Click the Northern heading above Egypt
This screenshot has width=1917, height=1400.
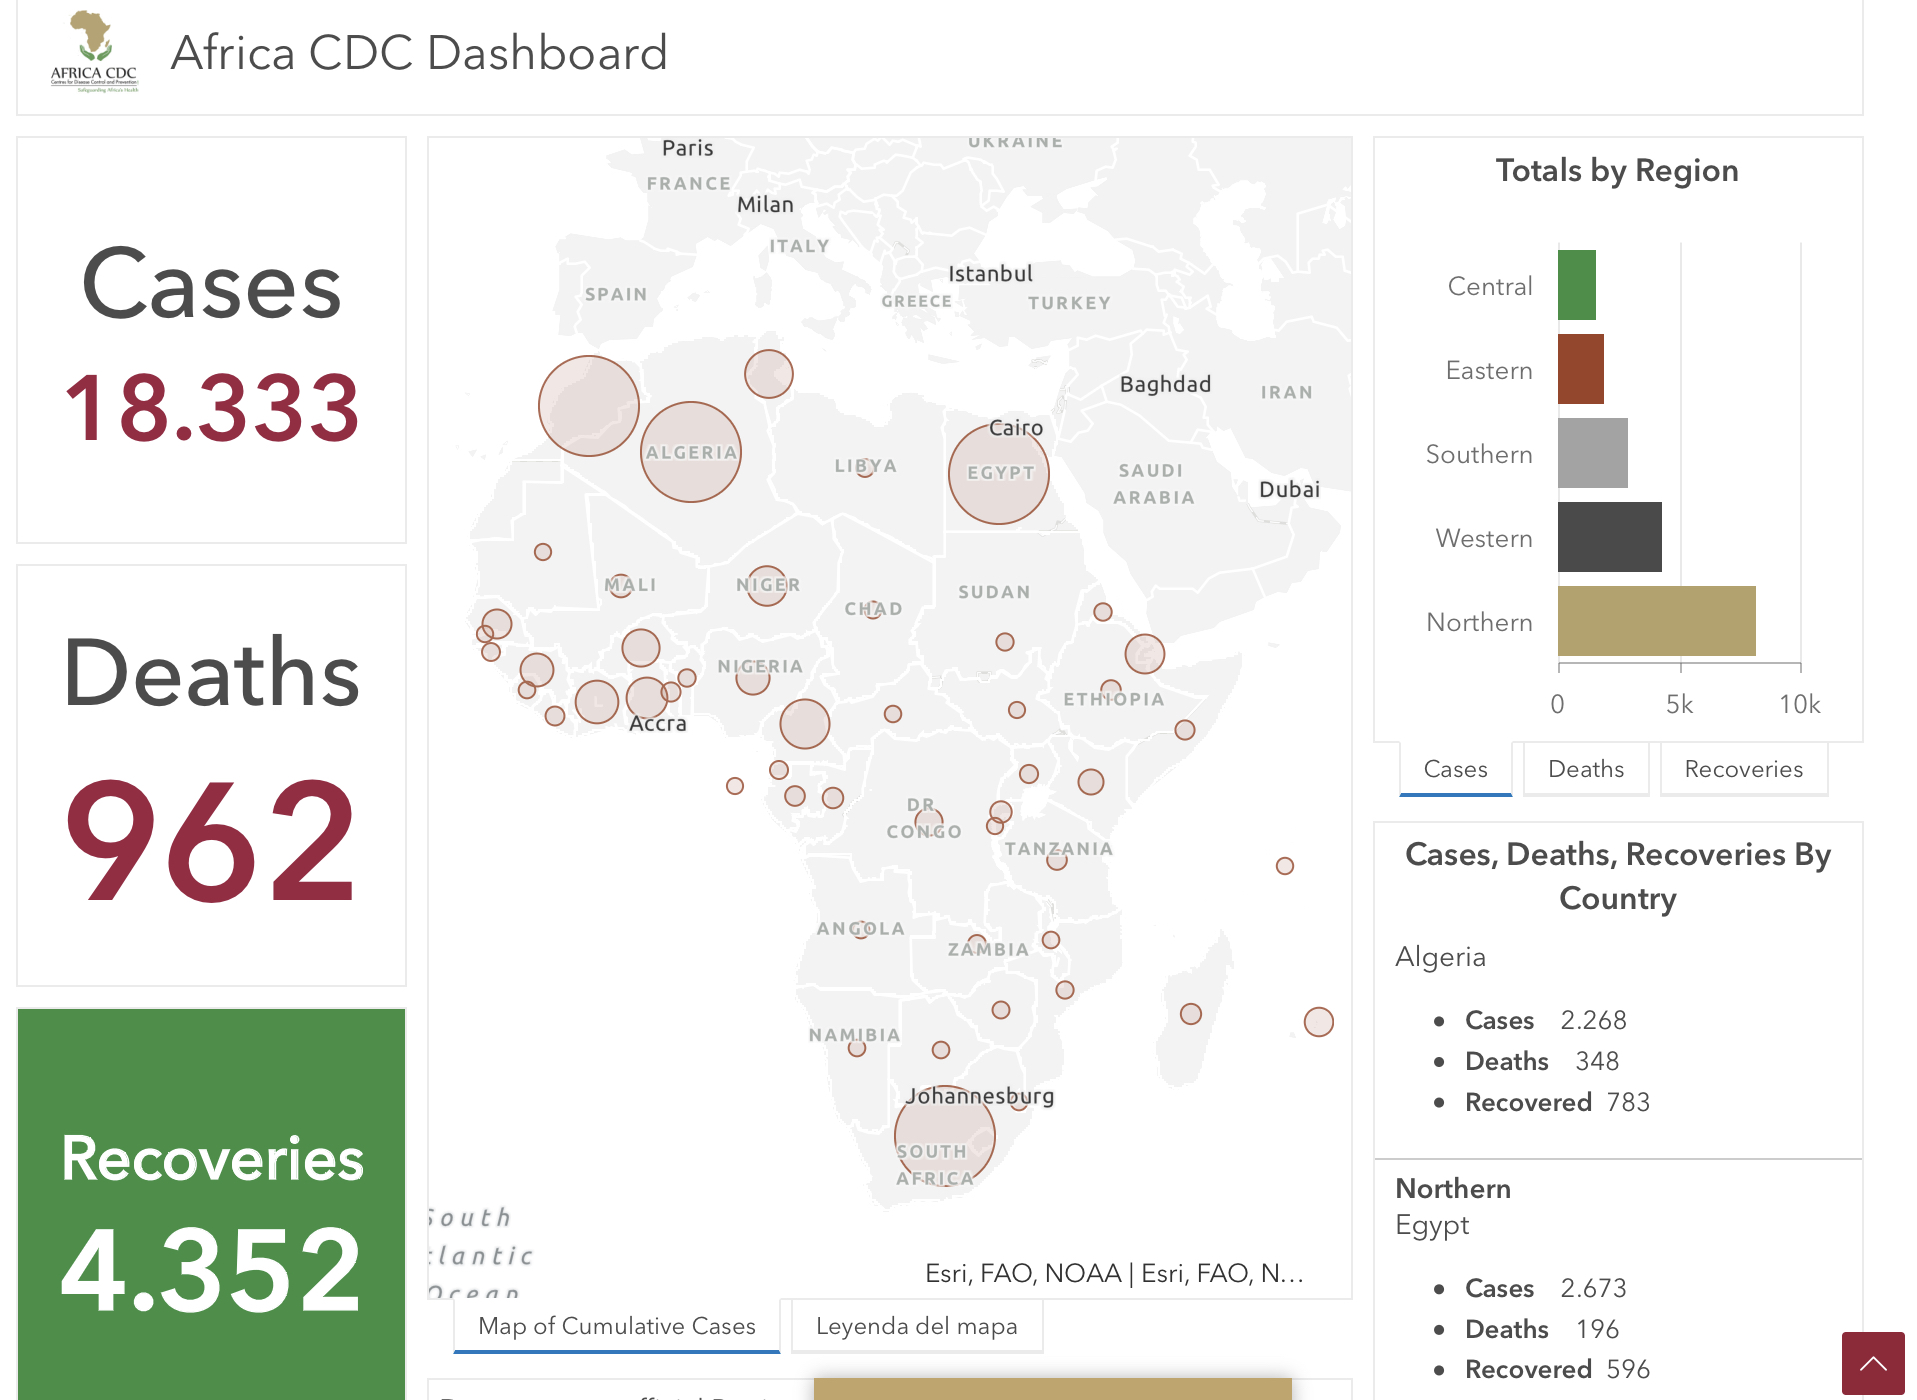point(1453,1189)
